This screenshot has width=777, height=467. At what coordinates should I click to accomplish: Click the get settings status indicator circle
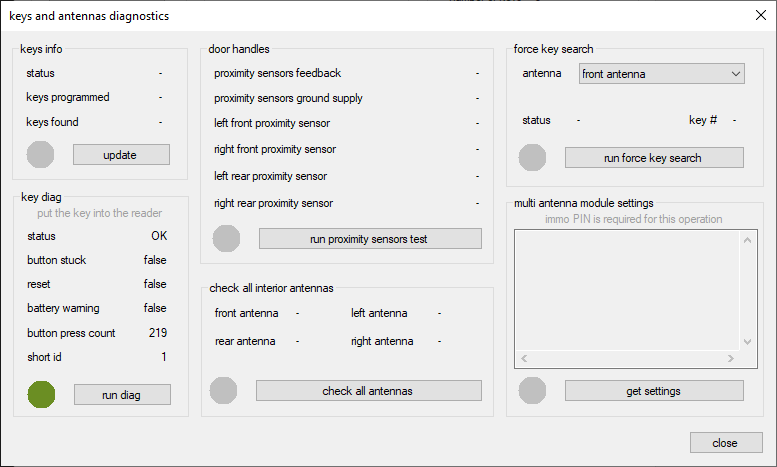pyautogui.click(x=533, y=391)
